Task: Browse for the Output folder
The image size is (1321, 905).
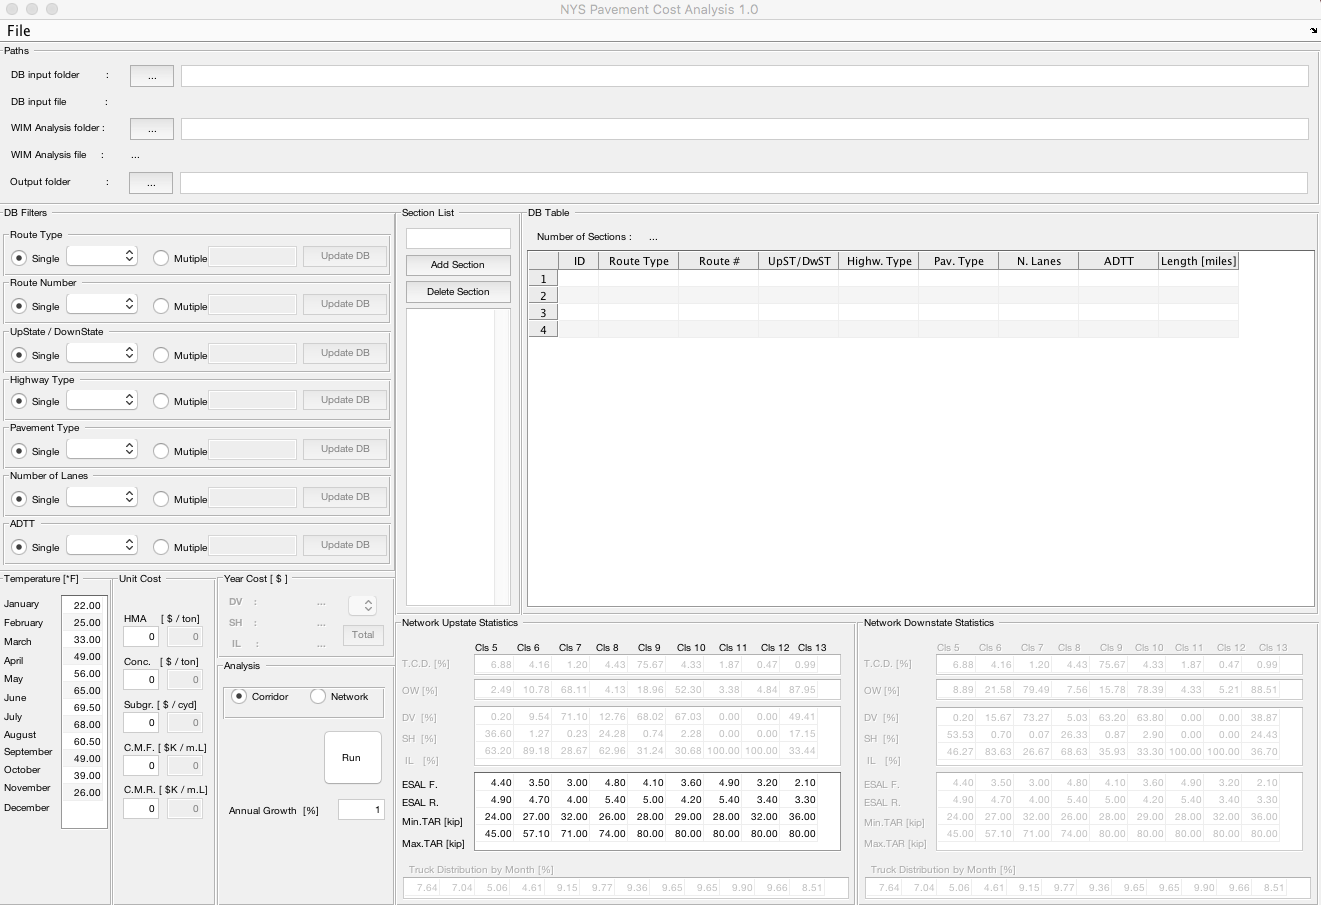Action: 151,183
